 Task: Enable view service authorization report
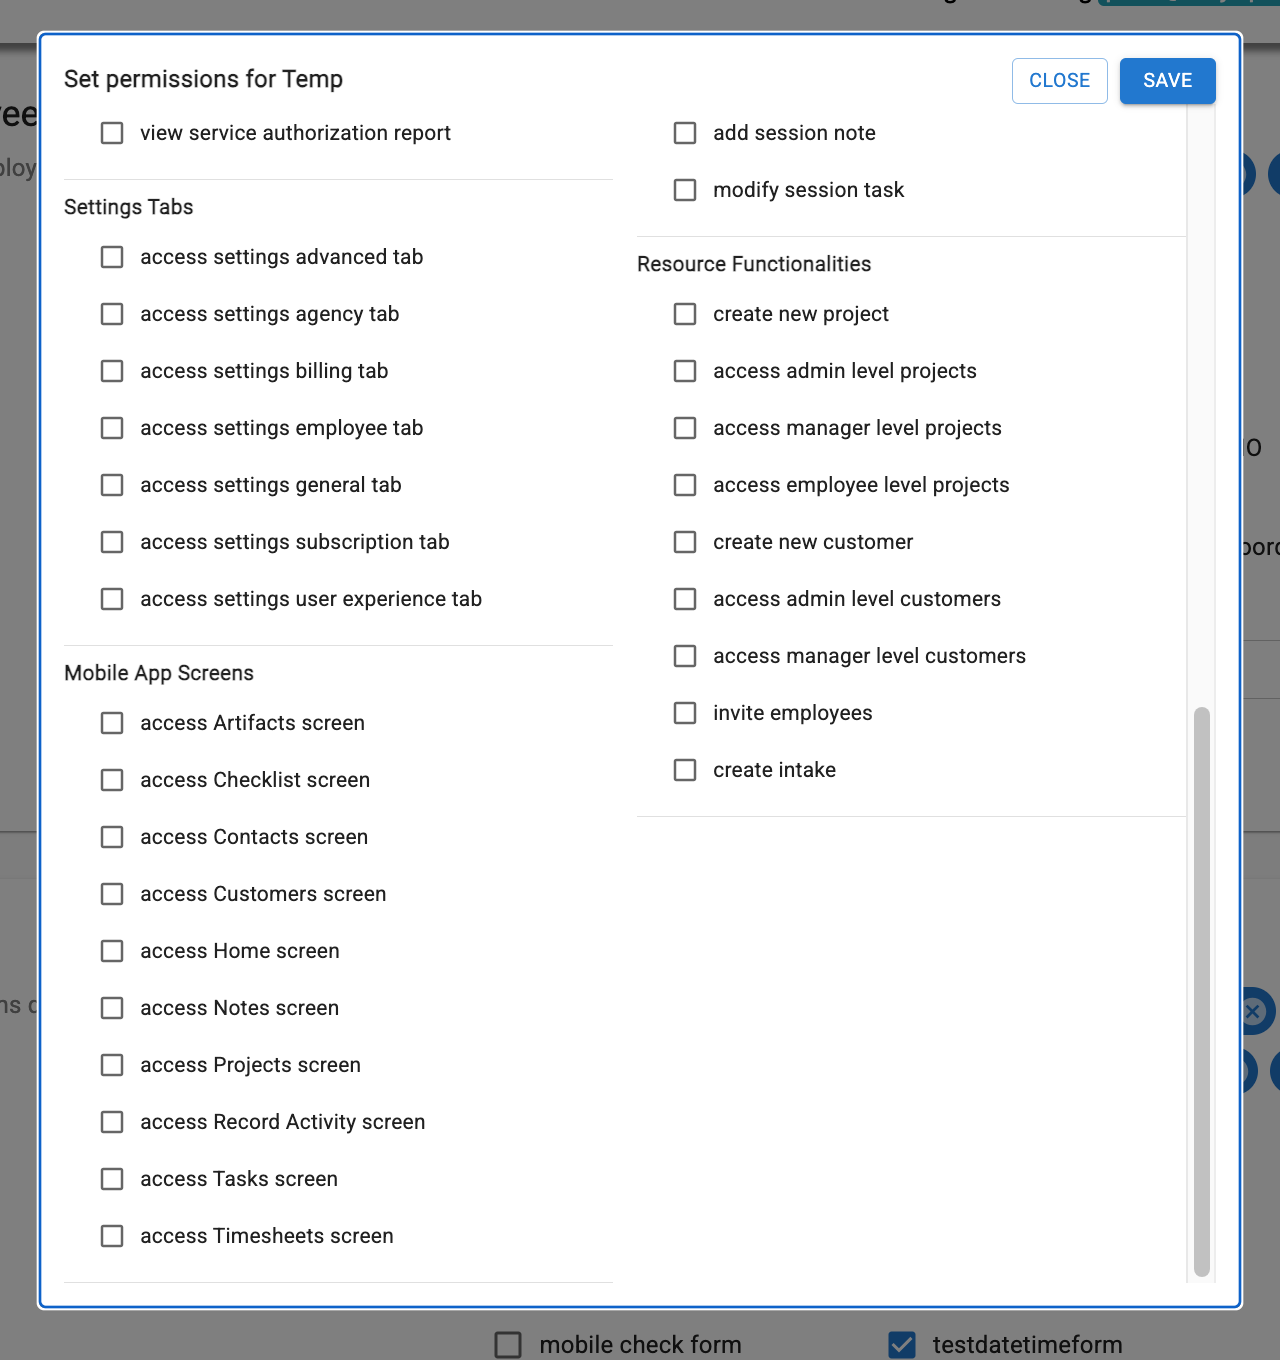112,133
